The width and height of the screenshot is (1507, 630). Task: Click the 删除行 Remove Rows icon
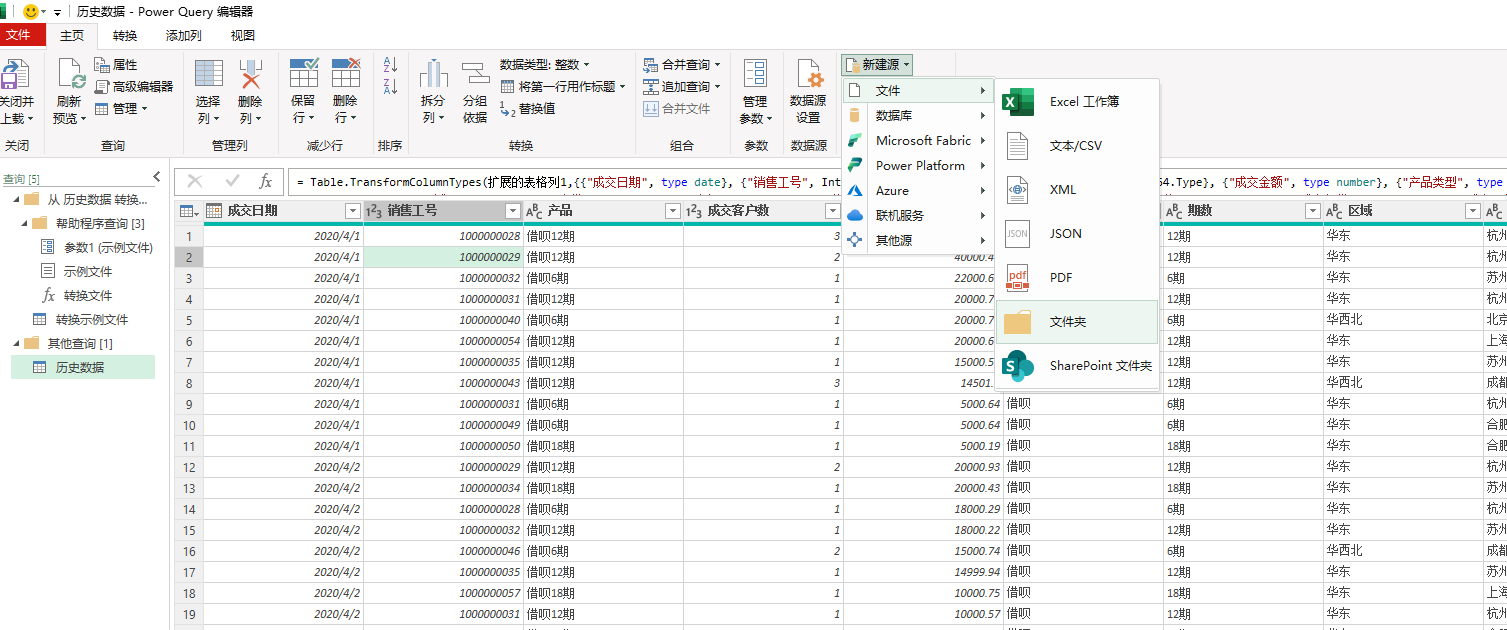(x=346, y=74)
